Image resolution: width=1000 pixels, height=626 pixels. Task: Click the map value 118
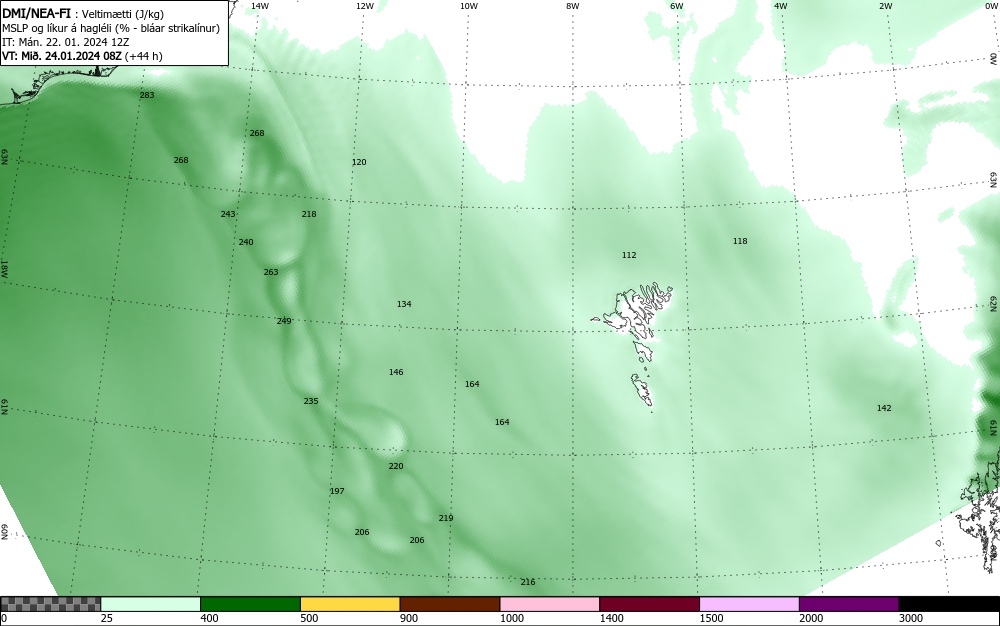point(740,241)
